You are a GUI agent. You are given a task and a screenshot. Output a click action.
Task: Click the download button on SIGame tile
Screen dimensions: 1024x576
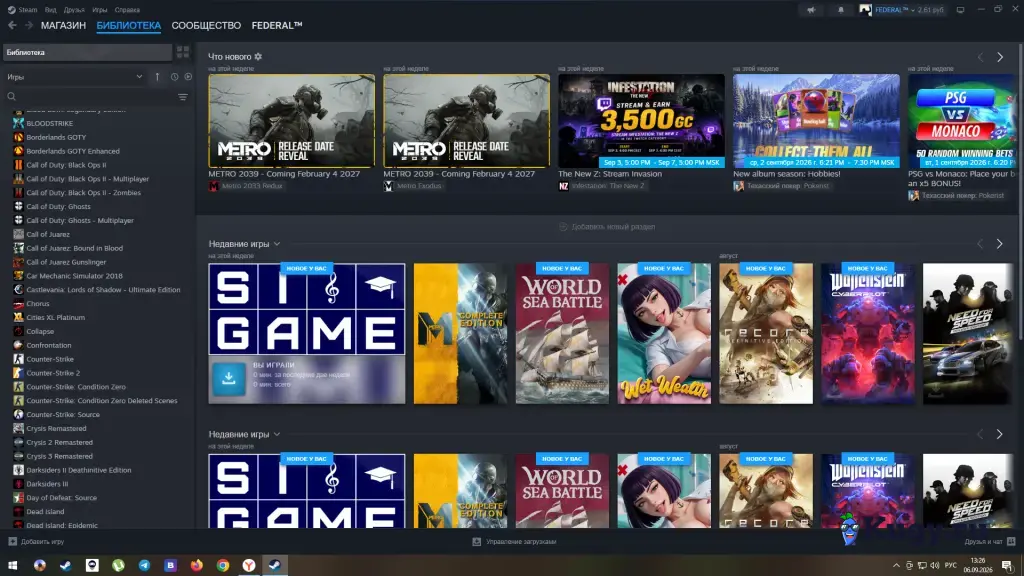tap(229, 379)
